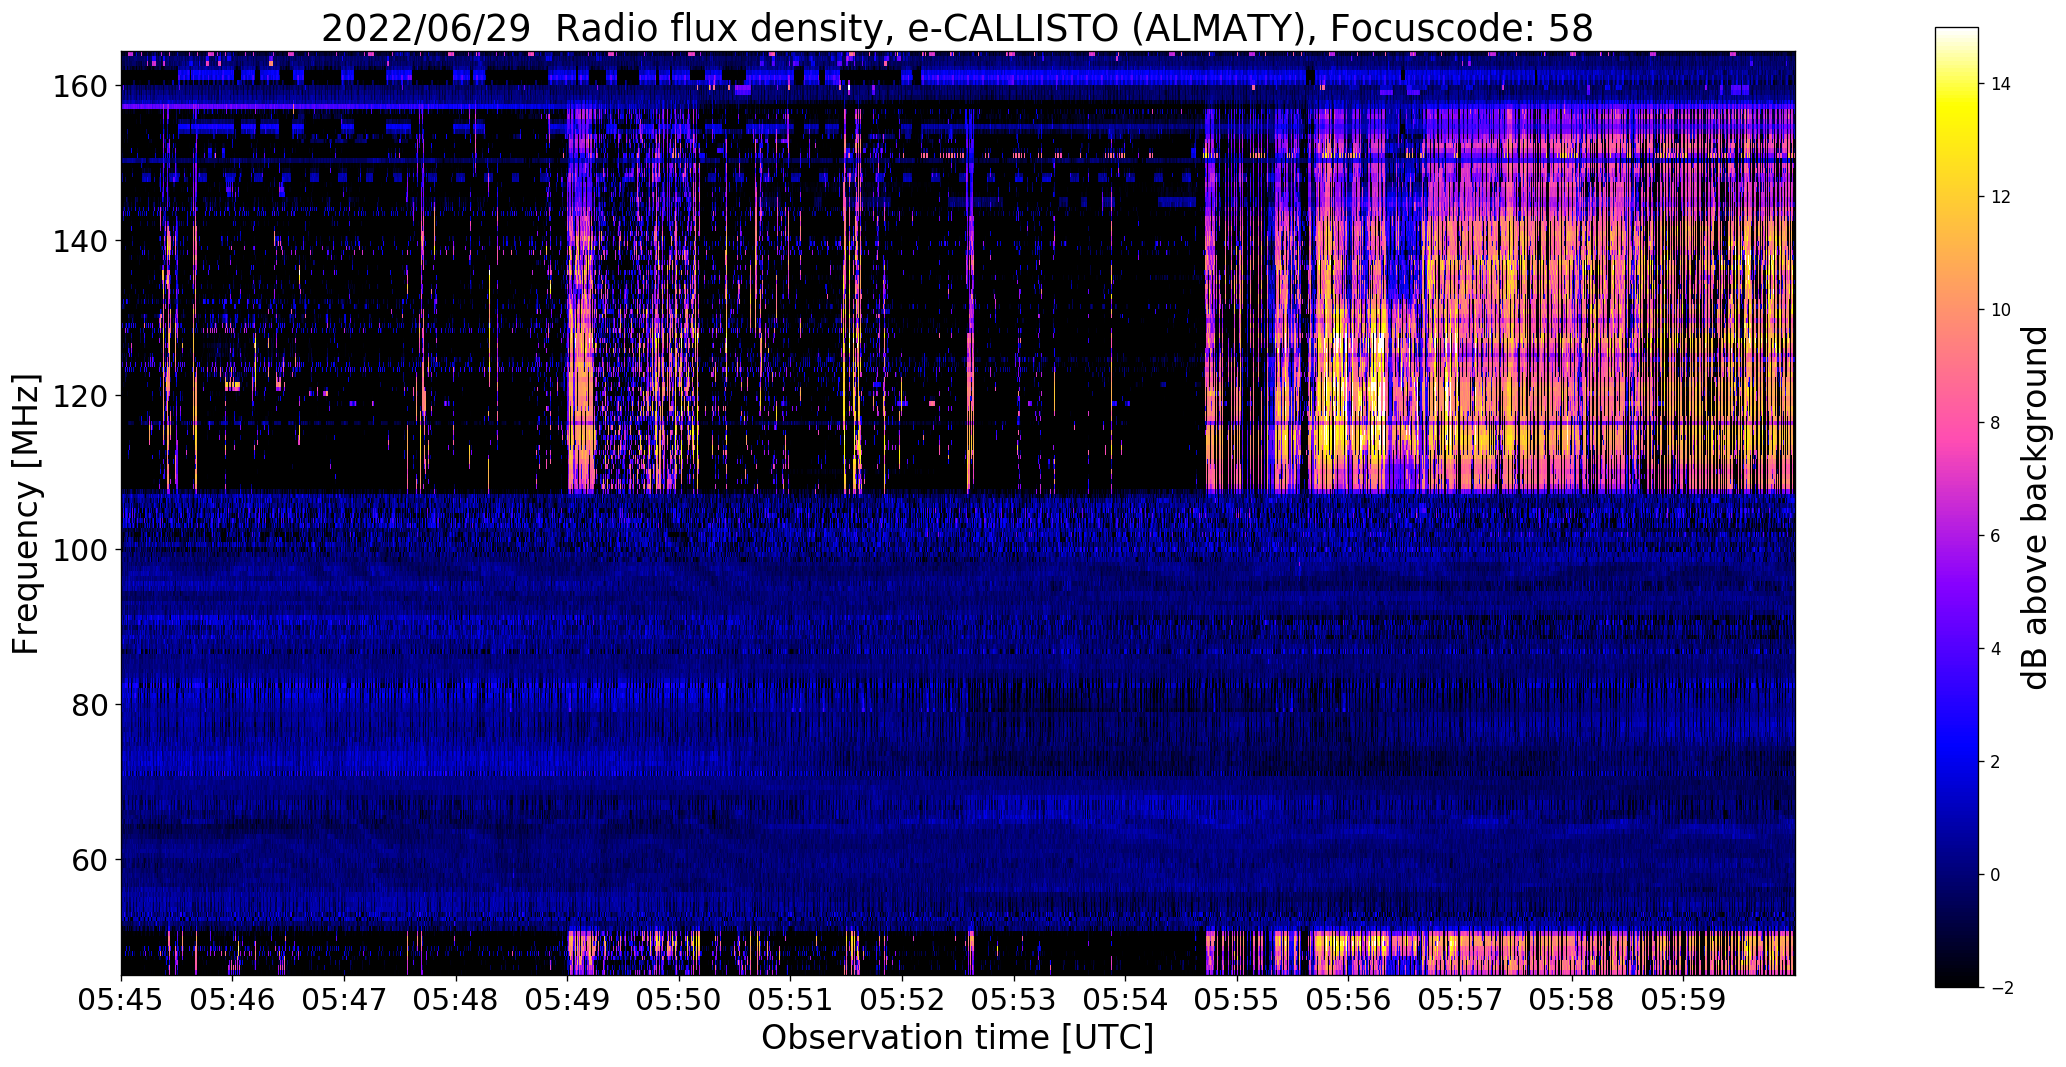Click the colorbar tick value 6

[x=1995, y=536]
